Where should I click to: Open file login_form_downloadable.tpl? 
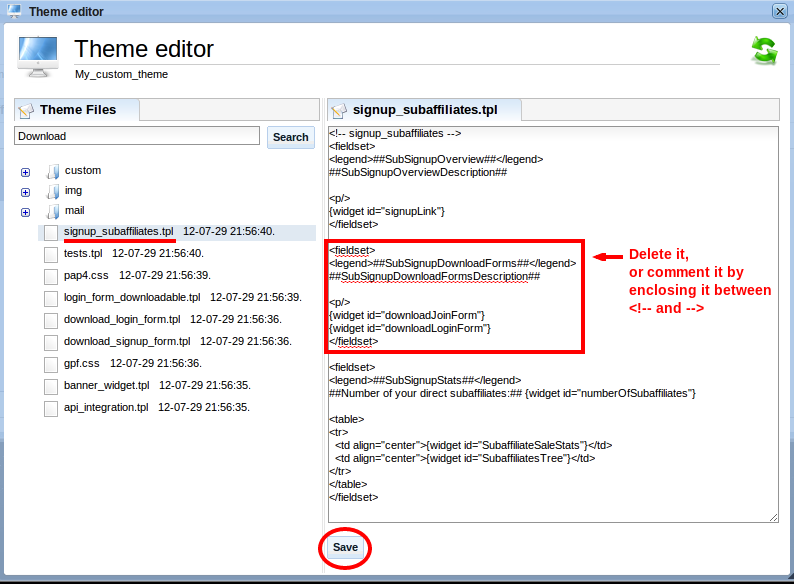pyautogui.click(x=132, y=297)
